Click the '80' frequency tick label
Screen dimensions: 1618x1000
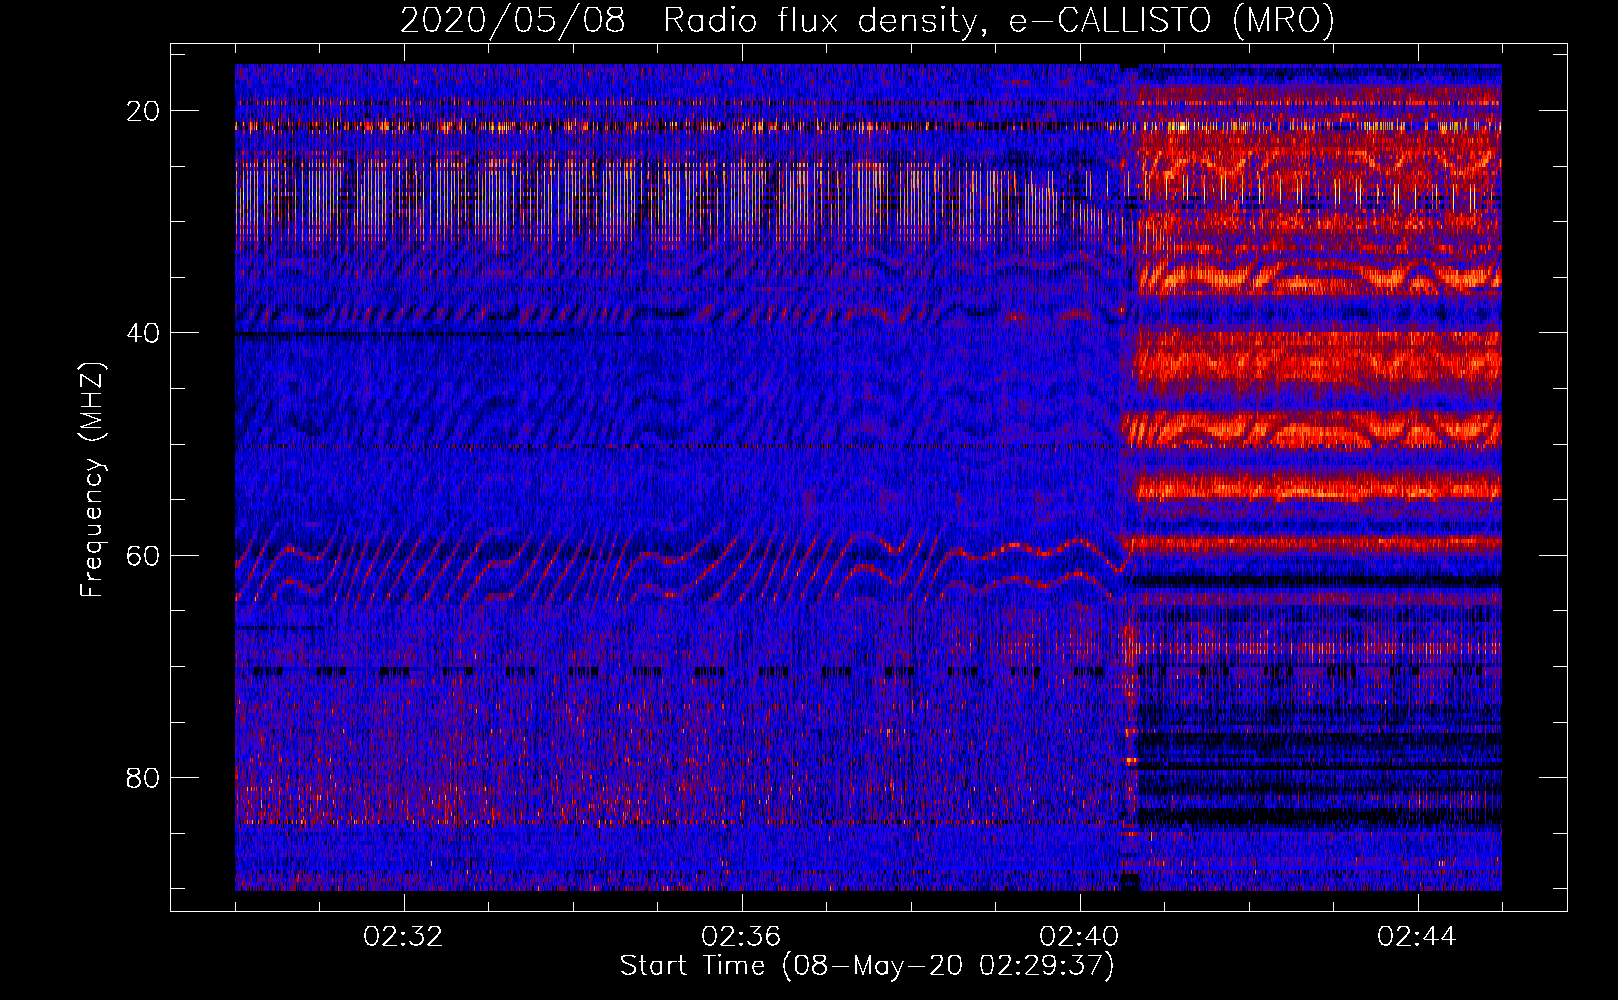click(x=143, y=777)
